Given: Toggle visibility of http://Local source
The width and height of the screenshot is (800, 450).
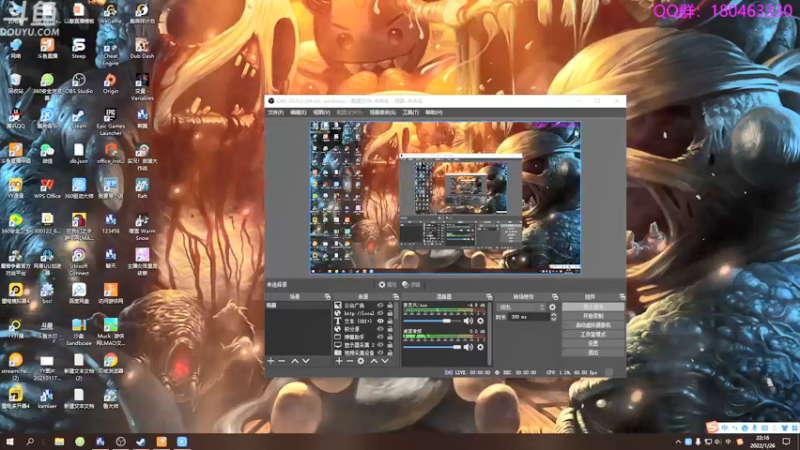Looking at the screenshot, I should pos(380,313).
